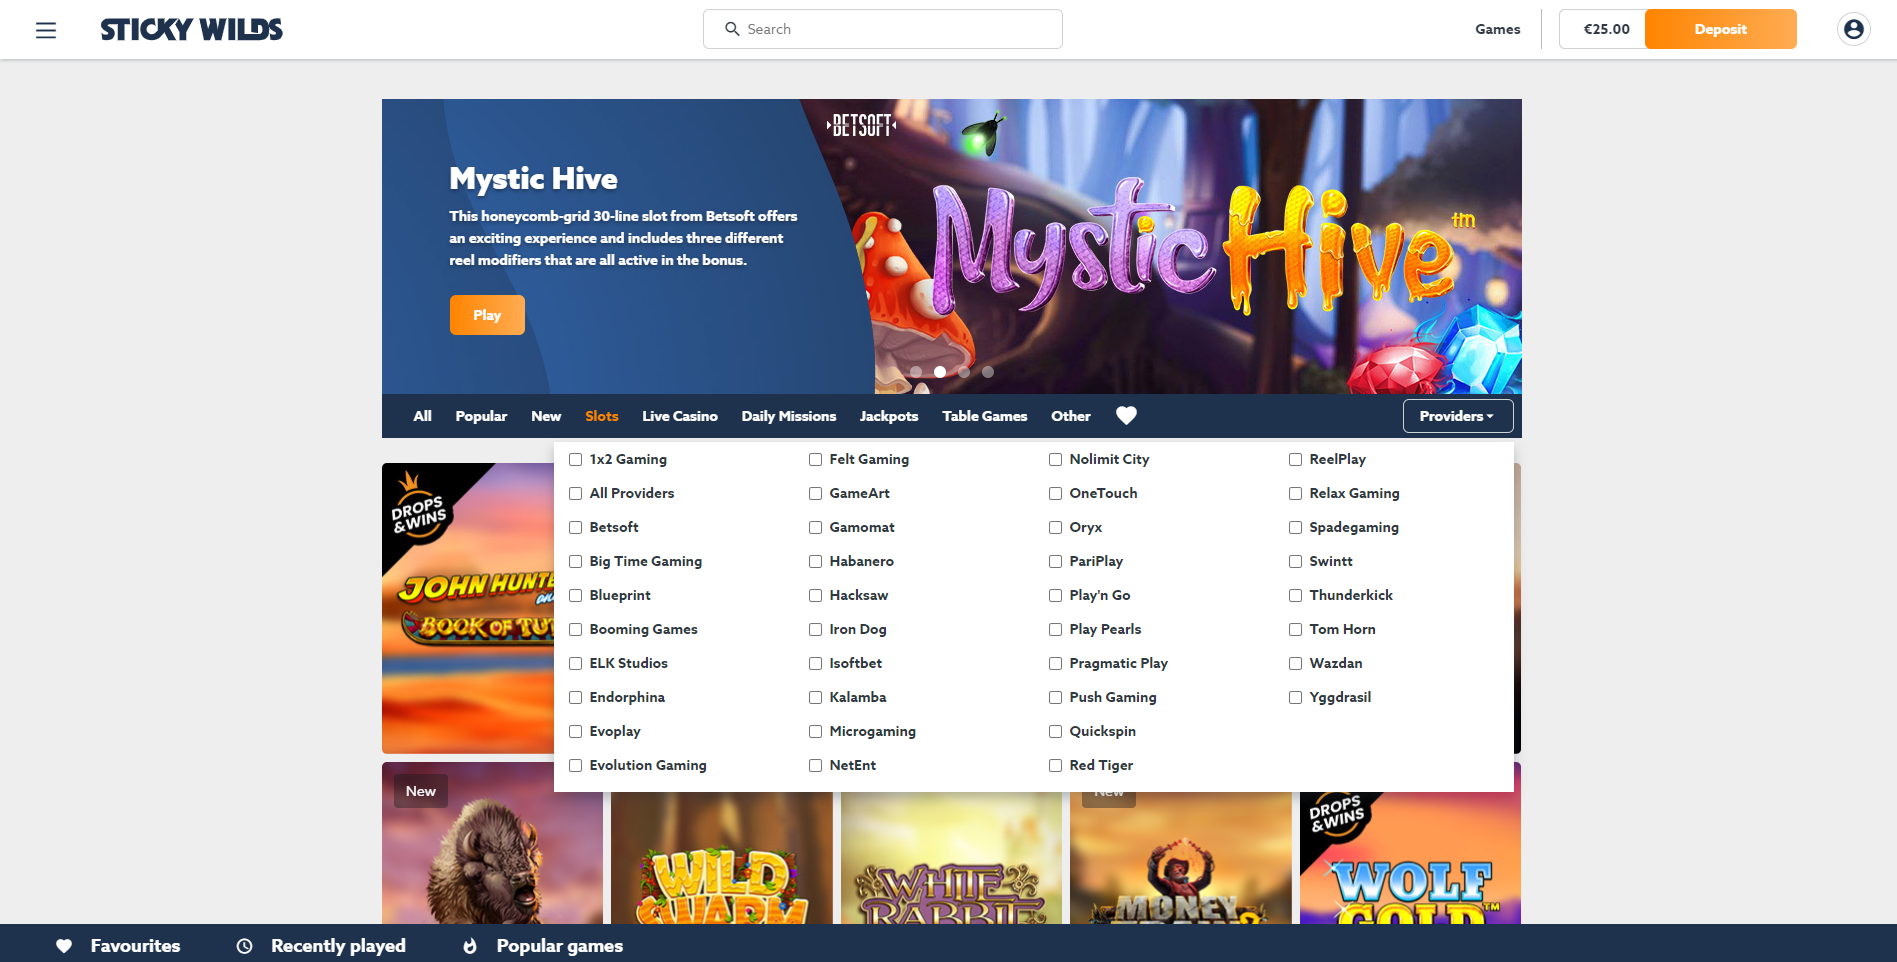Open the Money Train 2 game thumbnail

[x=1181, y=858]
